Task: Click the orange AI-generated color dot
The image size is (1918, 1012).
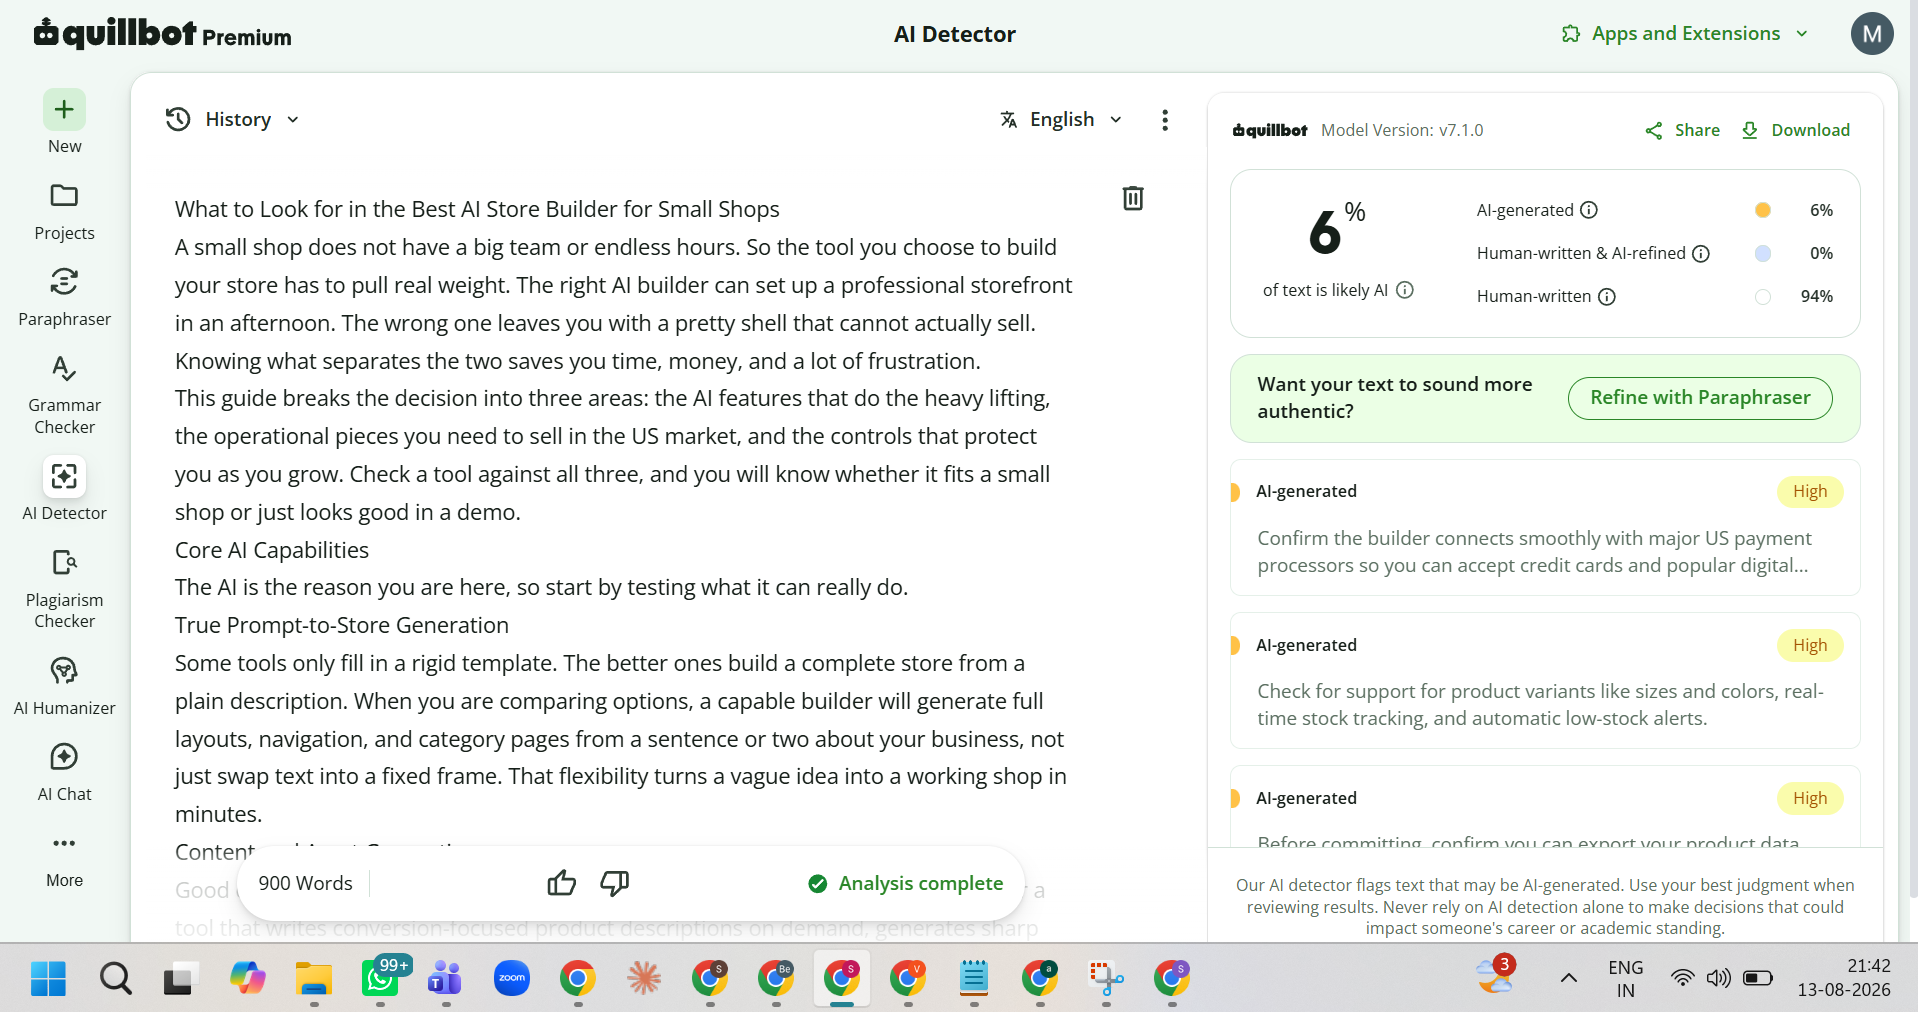Action: click(x=1763, y=210)
